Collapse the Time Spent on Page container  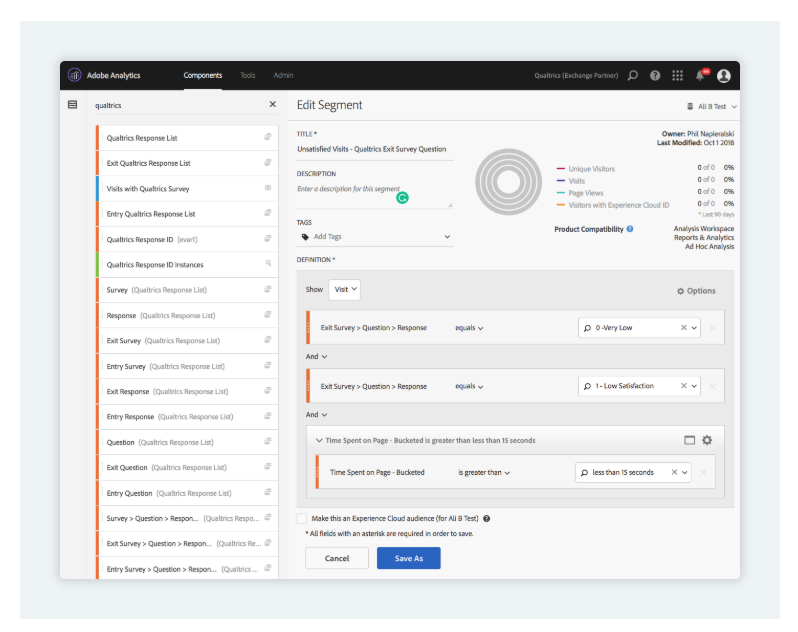[319, 440]
